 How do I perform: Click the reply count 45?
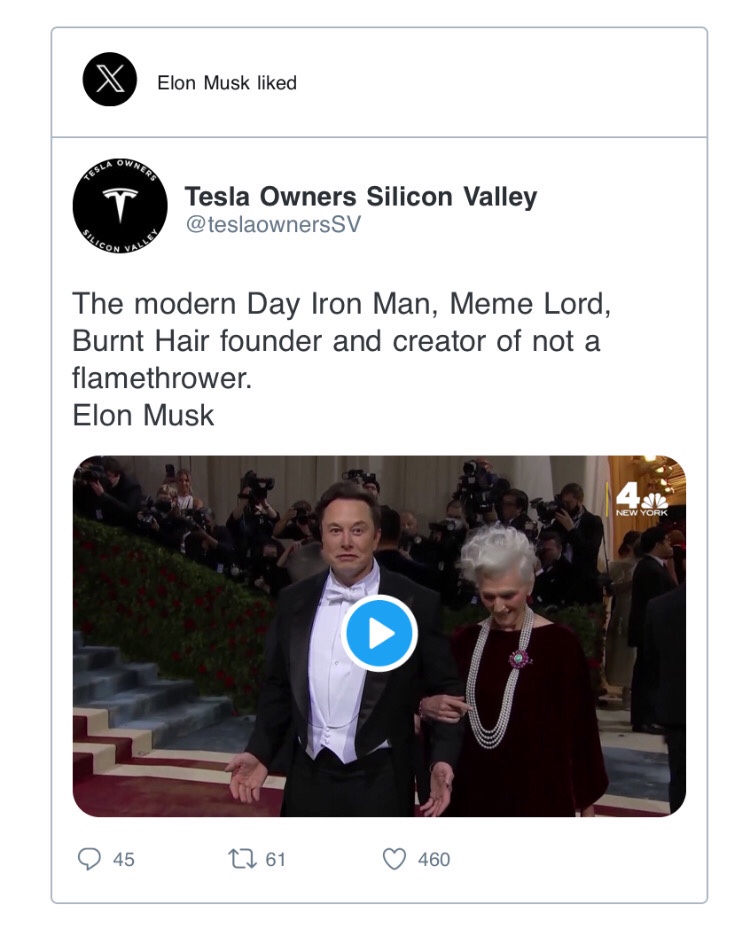124,859
